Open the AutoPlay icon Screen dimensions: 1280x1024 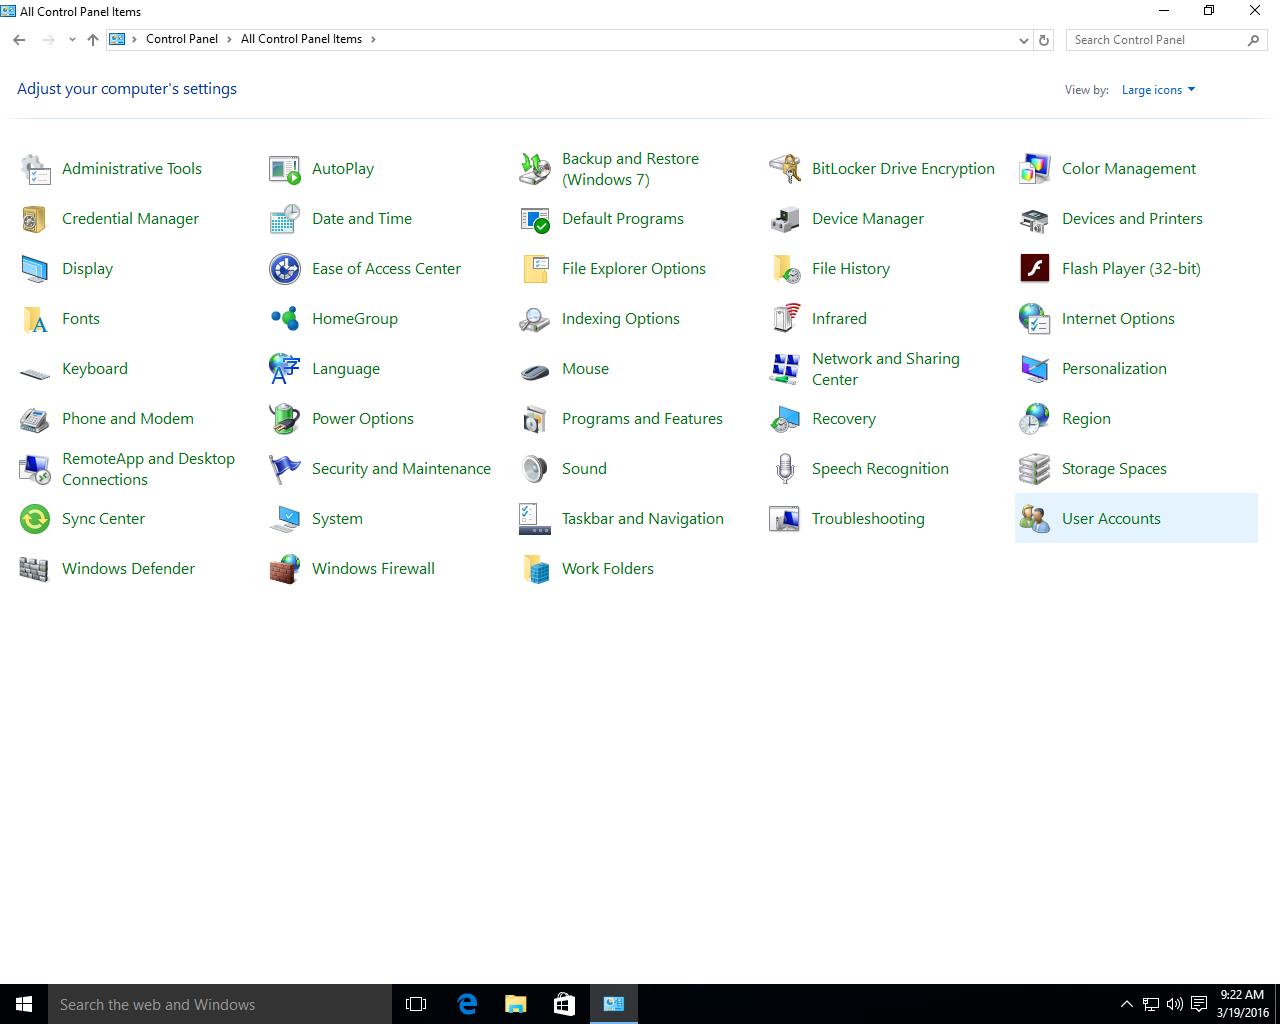click(285, 169)
